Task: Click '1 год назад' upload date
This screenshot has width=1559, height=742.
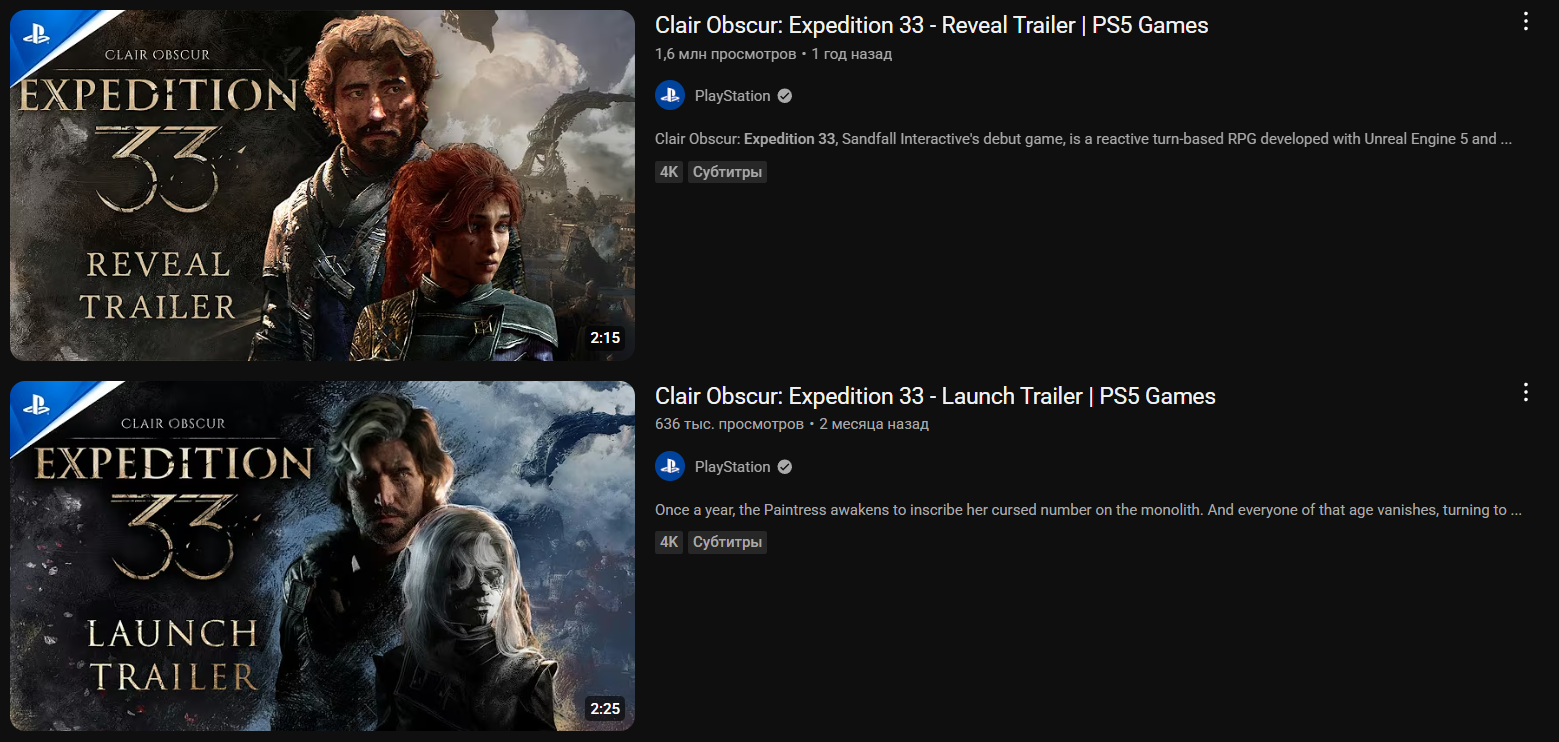Action: point(851,54)
